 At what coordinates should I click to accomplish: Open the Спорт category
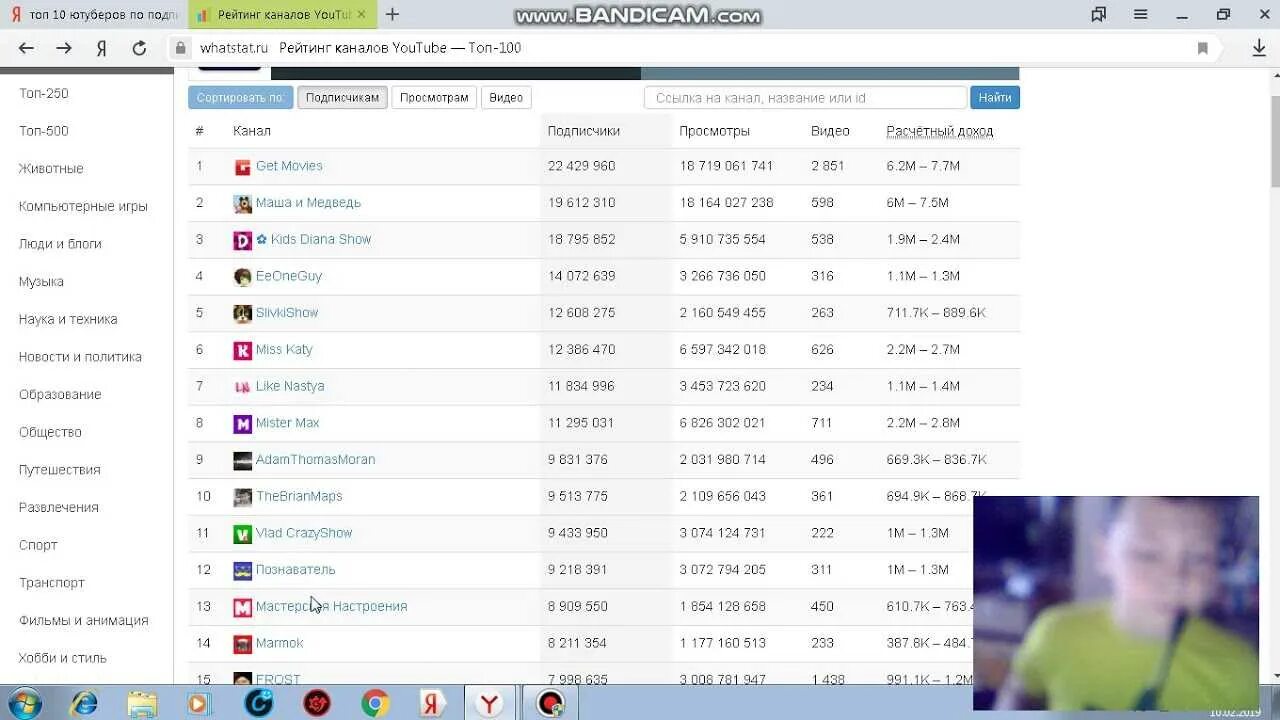38,545
